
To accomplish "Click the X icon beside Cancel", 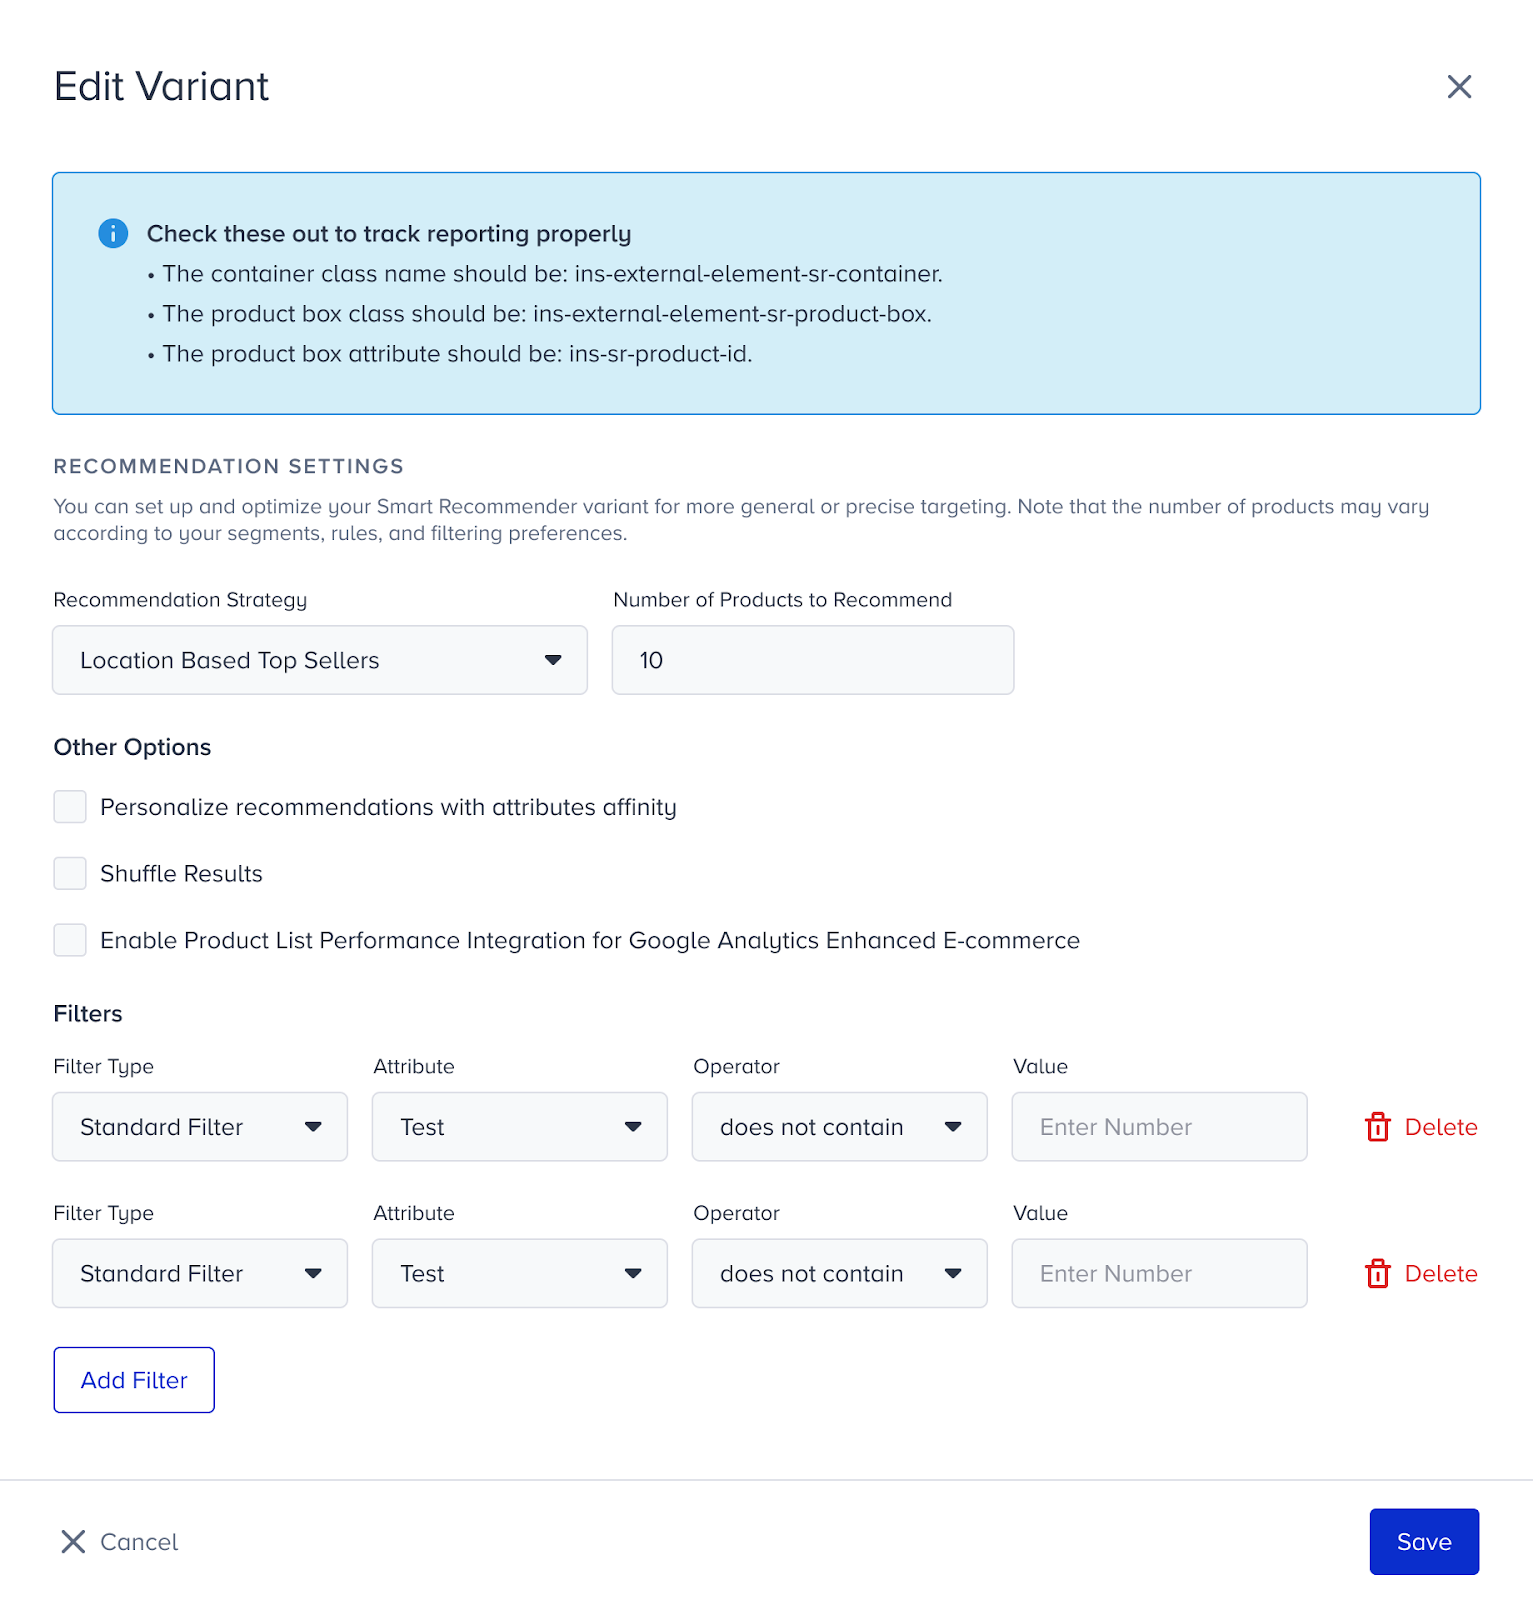I will pos(73,1542).
